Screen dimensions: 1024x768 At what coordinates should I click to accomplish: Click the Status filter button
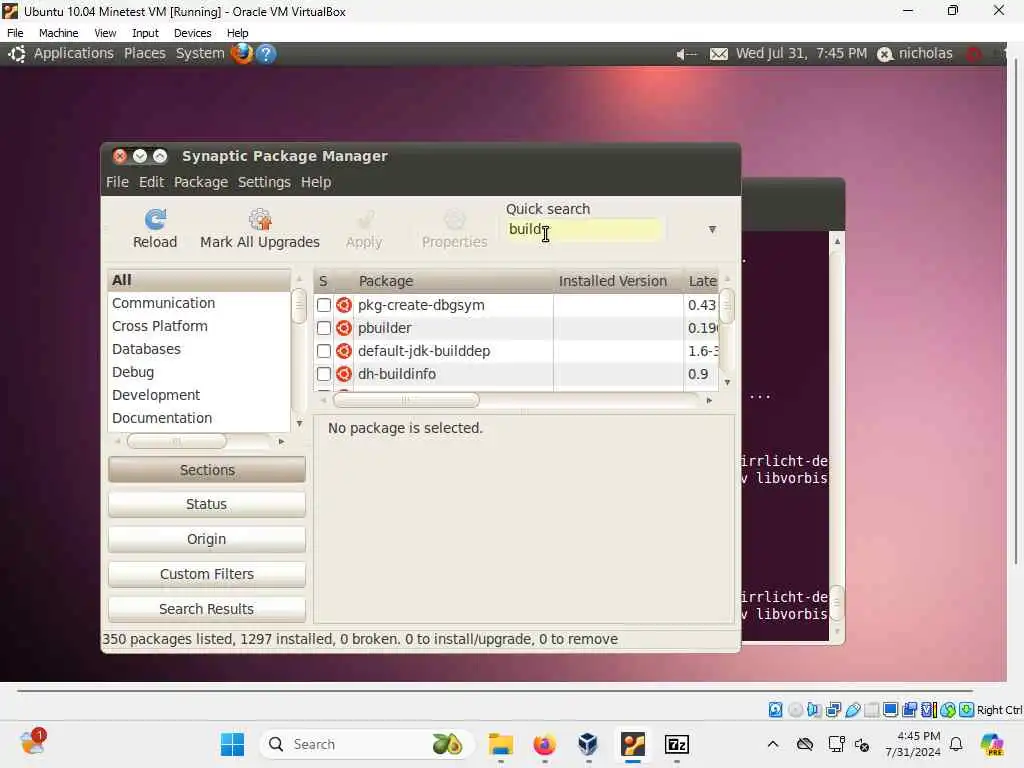coord(207,504)
